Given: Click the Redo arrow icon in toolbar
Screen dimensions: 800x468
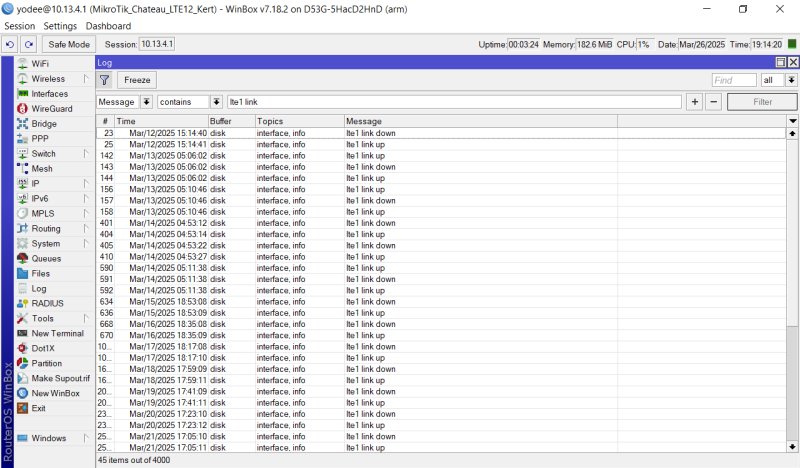Looking at the screenshot, I should pos(29,44).
